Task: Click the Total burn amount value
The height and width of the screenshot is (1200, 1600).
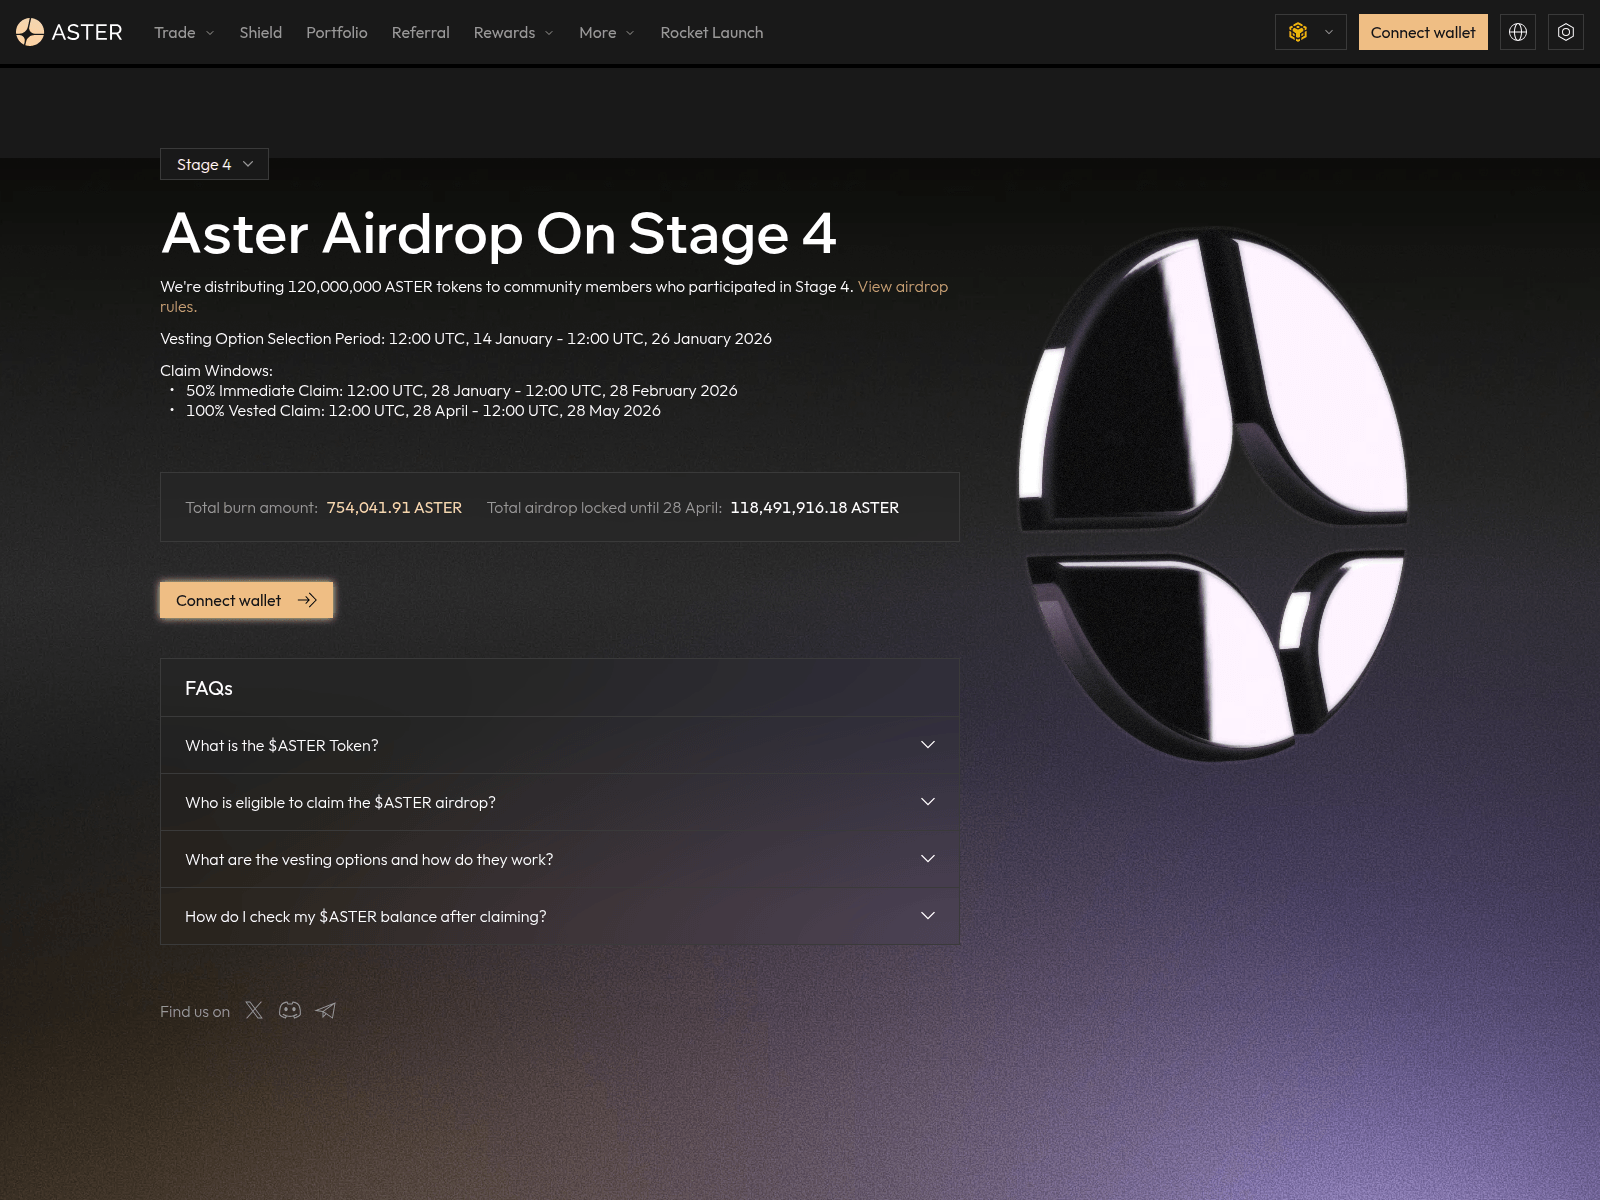Action: click(394, 507)
